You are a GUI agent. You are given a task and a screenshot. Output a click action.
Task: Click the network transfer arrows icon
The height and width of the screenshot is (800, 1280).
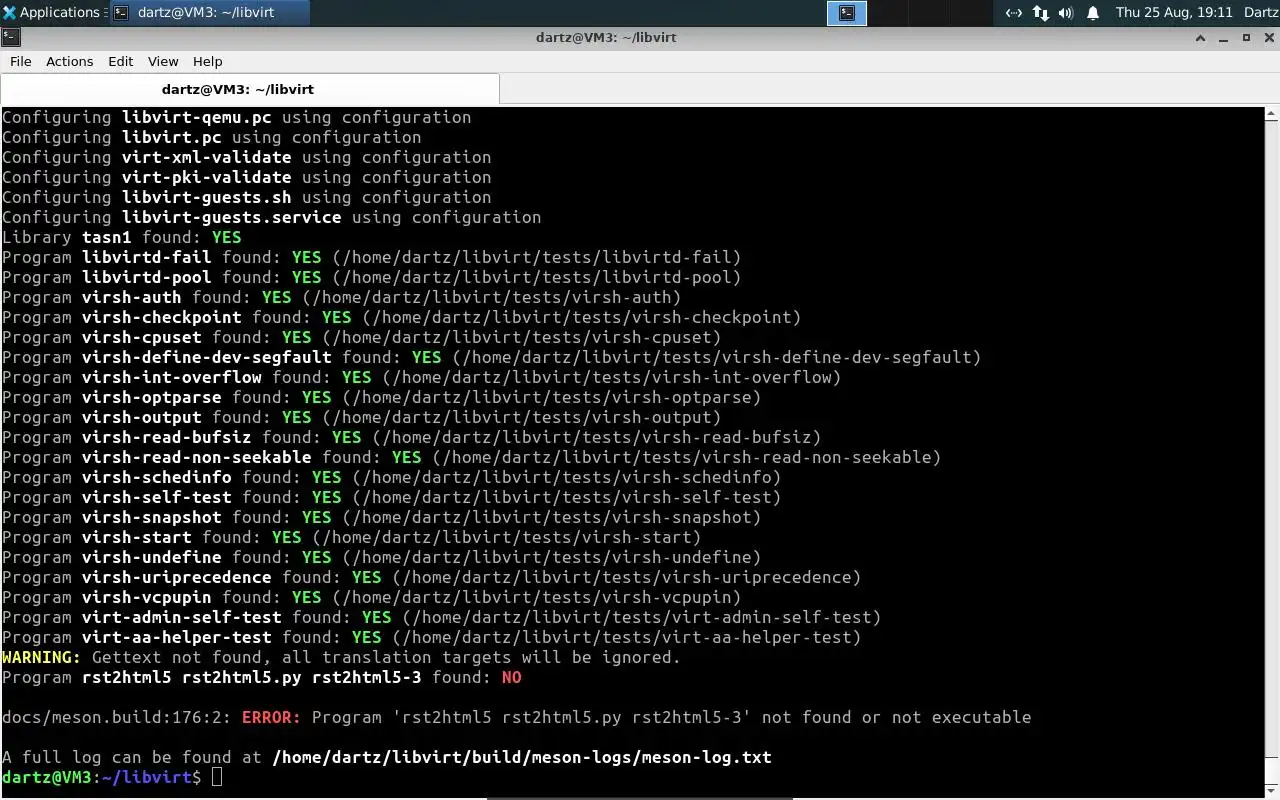point(1040,13)
